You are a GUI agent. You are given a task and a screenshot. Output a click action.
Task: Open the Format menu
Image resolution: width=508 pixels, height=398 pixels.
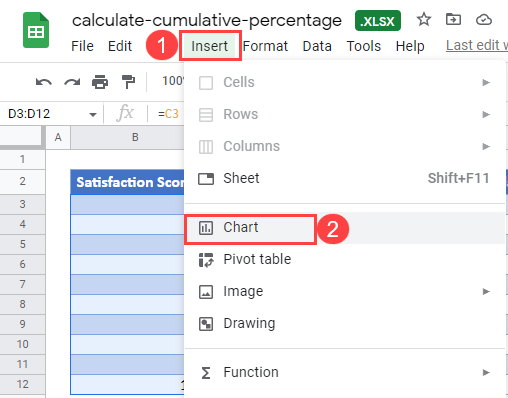point(265,46)
